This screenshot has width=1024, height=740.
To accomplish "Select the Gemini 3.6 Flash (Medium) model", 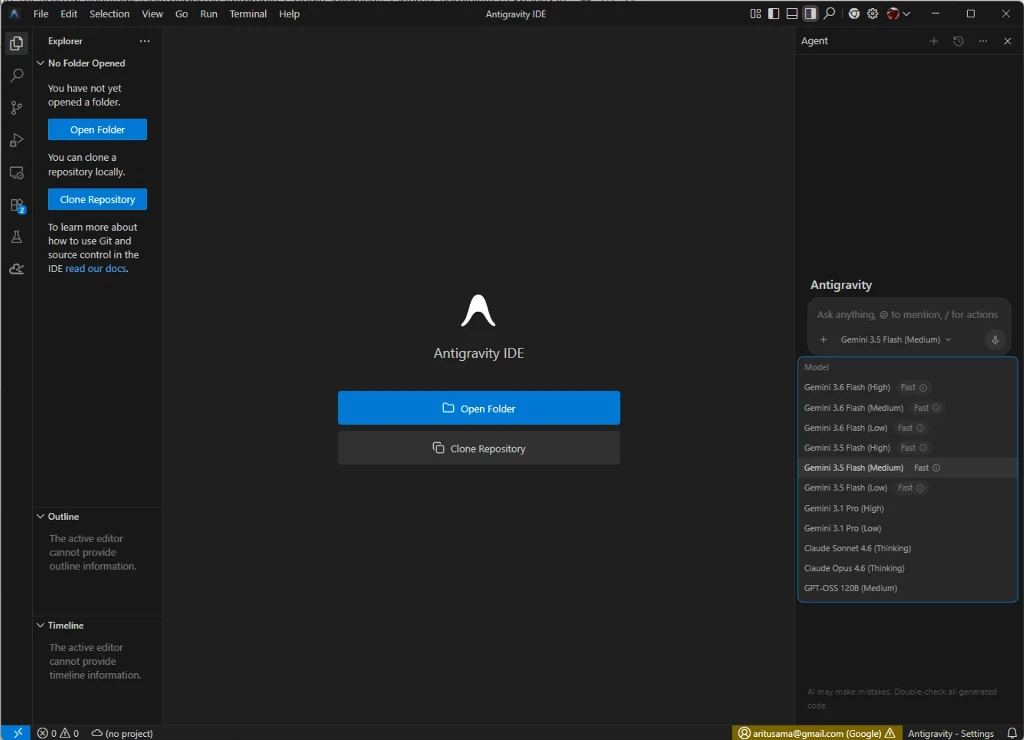I will [x=907, y=408].
